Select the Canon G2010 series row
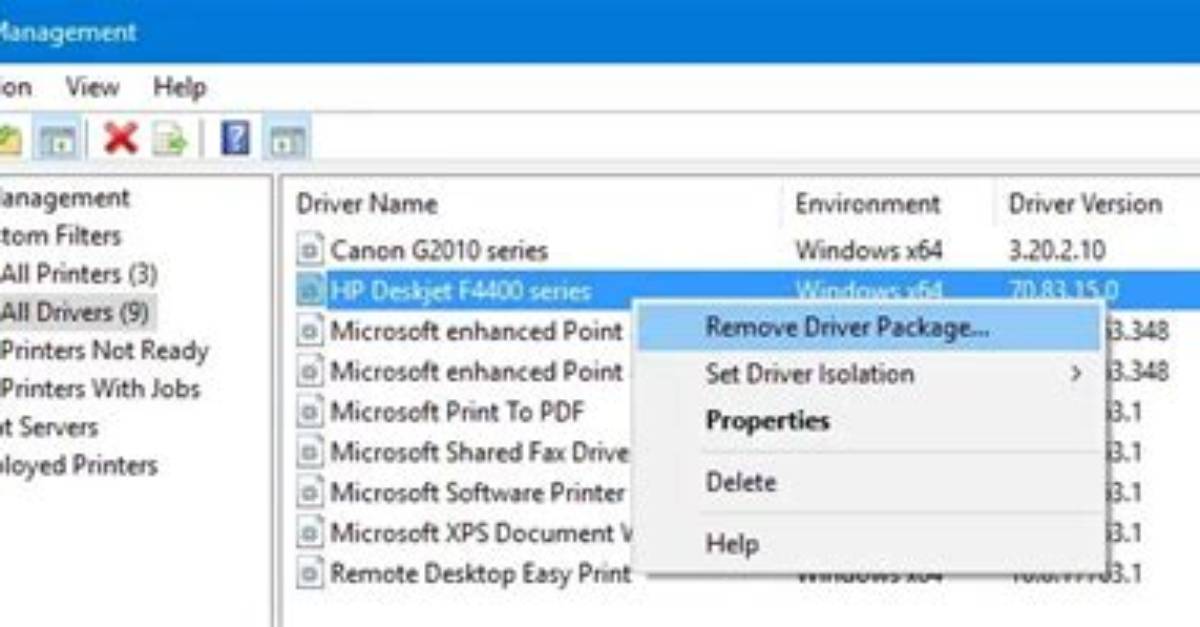 click(744, 250)
